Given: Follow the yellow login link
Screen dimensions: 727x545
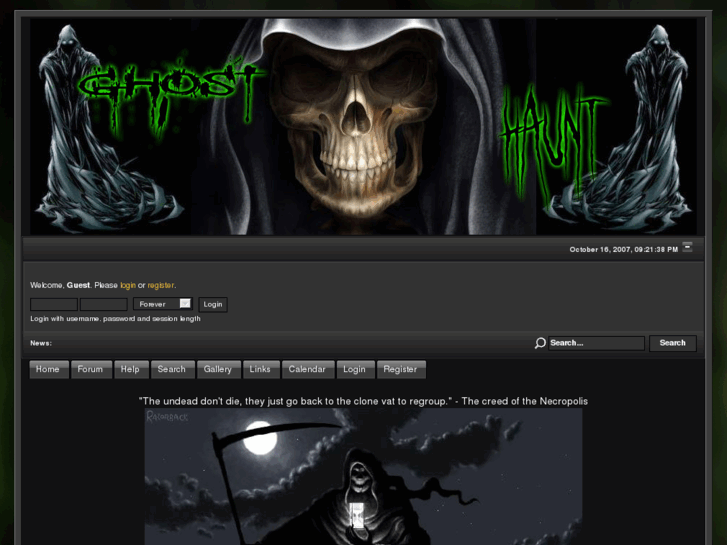Looking at the screenshot, I should click(128, 285).
